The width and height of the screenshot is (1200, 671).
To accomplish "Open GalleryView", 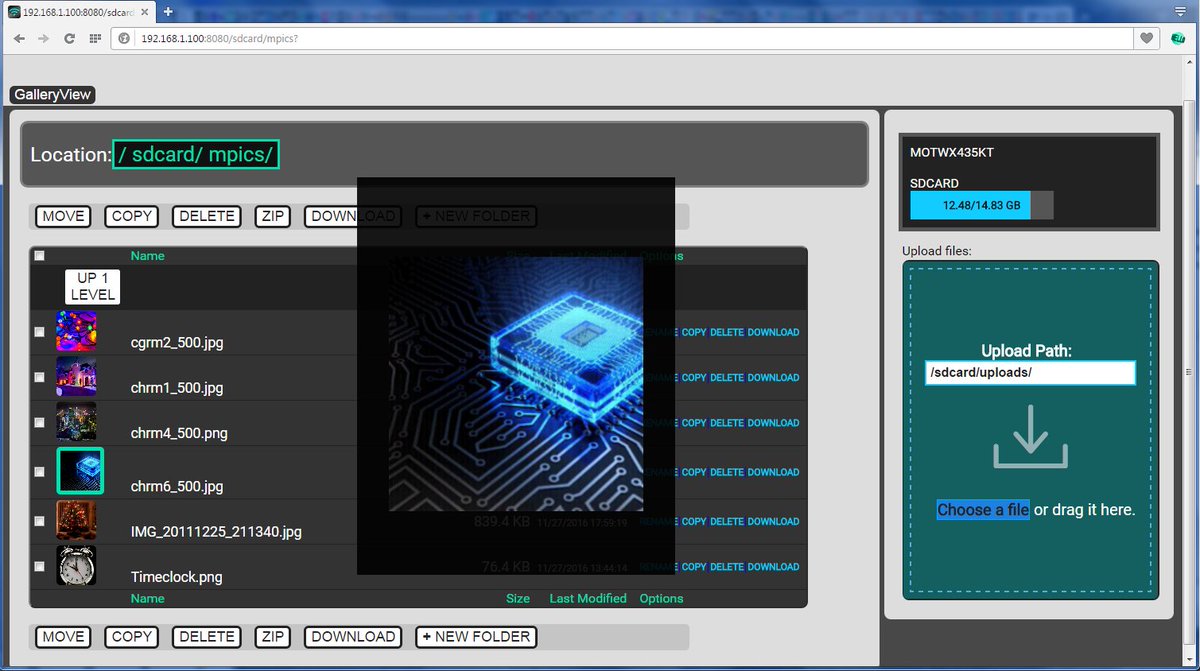I will (x=53, y=95).
